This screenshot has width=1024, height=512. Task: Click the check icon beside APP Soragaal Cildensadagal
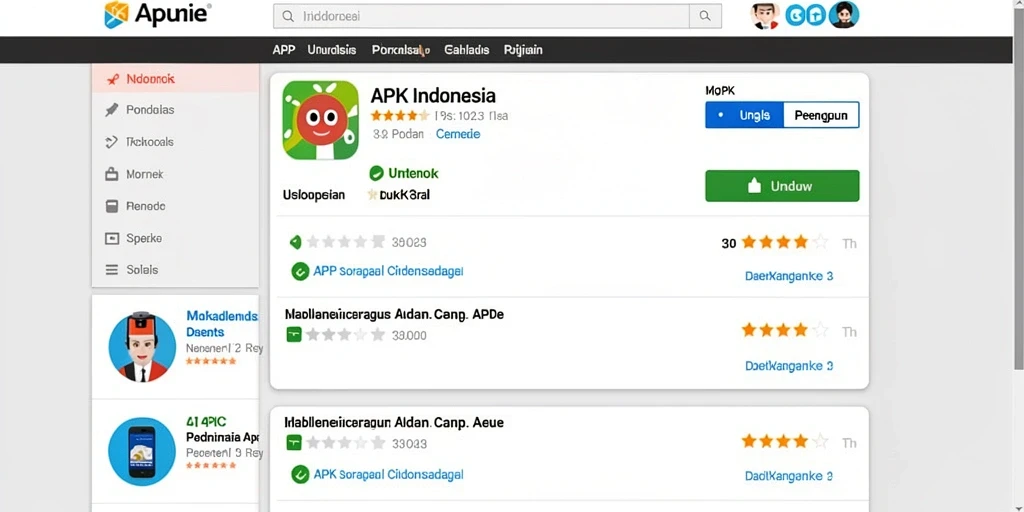[x=300, y=272]
